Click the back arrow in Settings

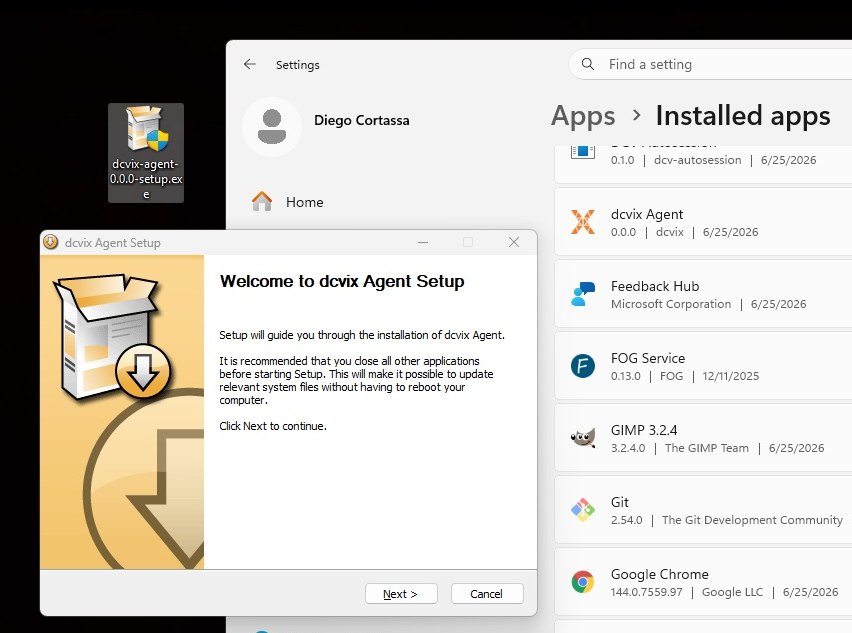click(250, 64)
